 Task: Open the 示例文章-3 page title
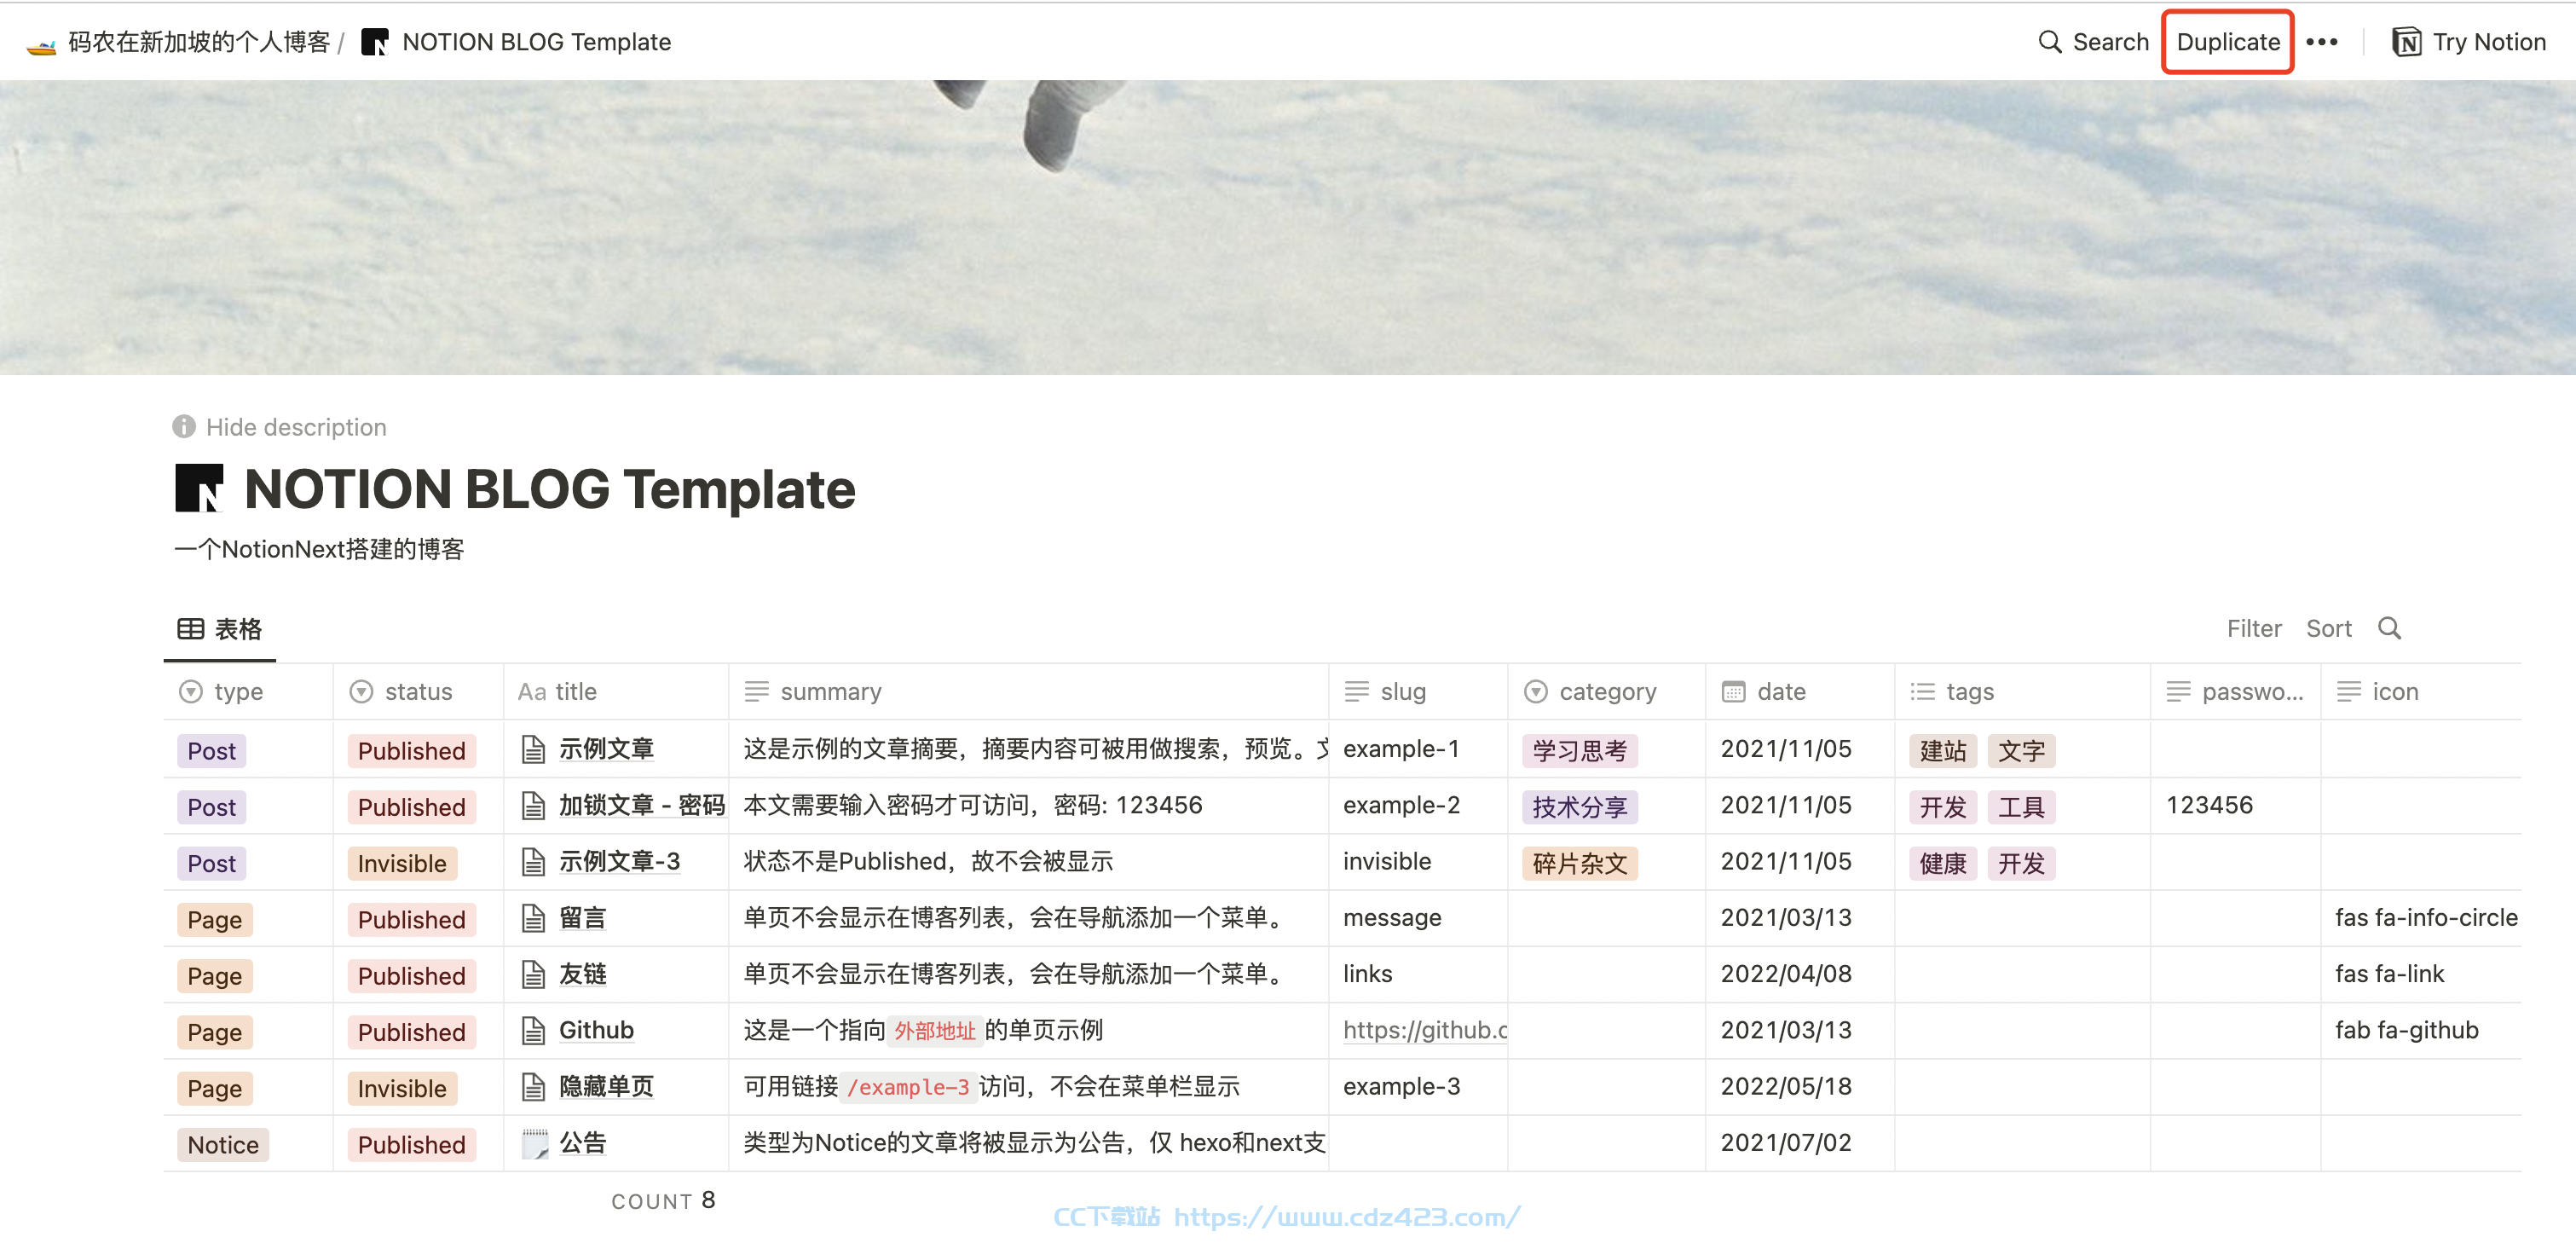pyautogui.click(x=619, y=862)
